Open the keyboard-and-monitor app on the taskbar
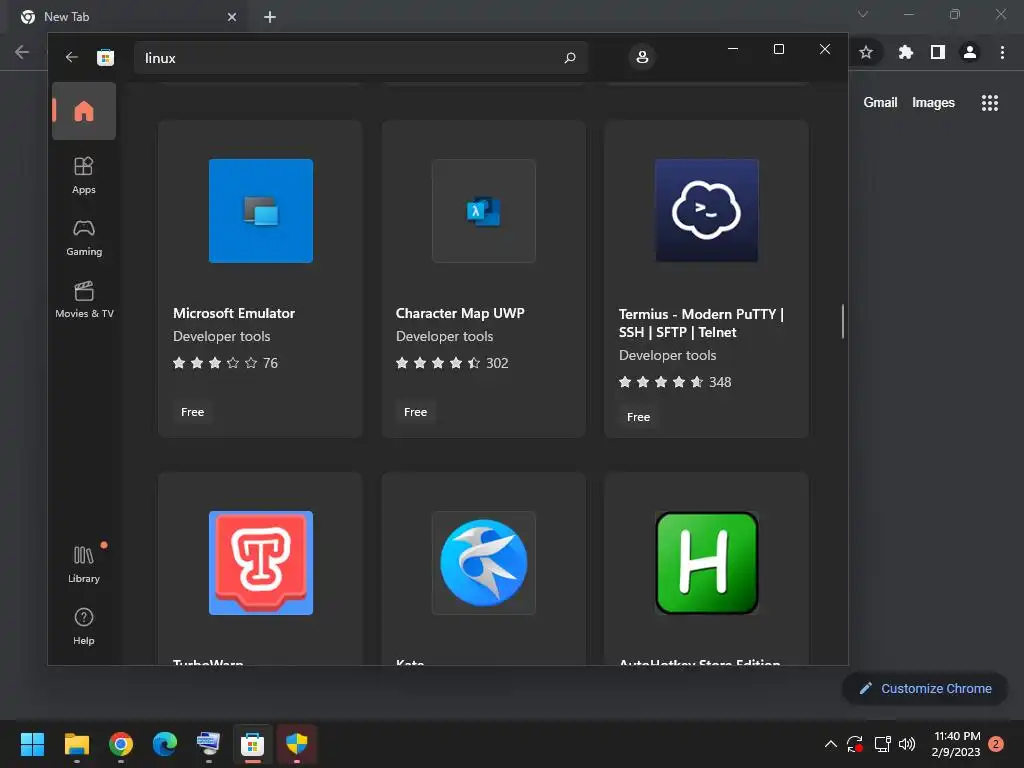Viewport: 1024px width, 768px height. pyautogui.click(x=208, y=744)
